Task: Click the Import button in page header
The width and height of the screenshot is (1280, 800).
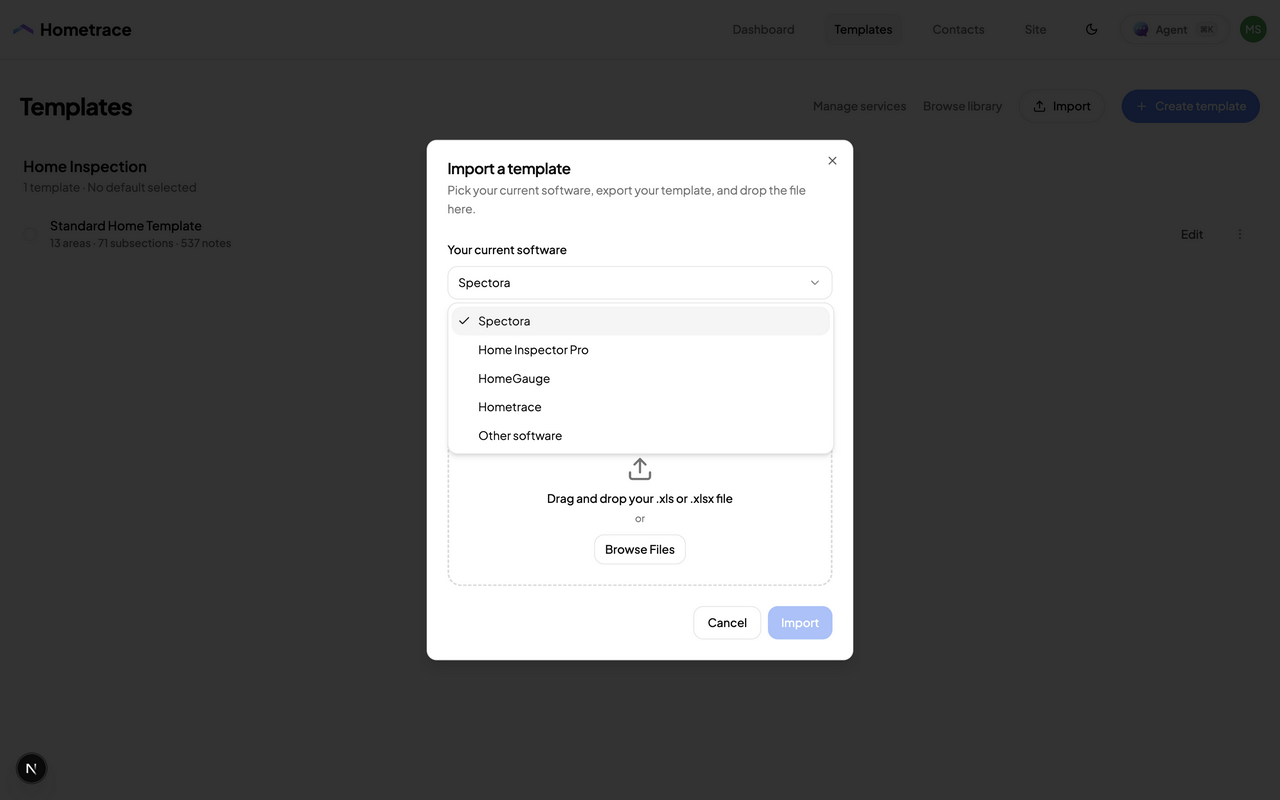Action: [x=1062, y=106]
